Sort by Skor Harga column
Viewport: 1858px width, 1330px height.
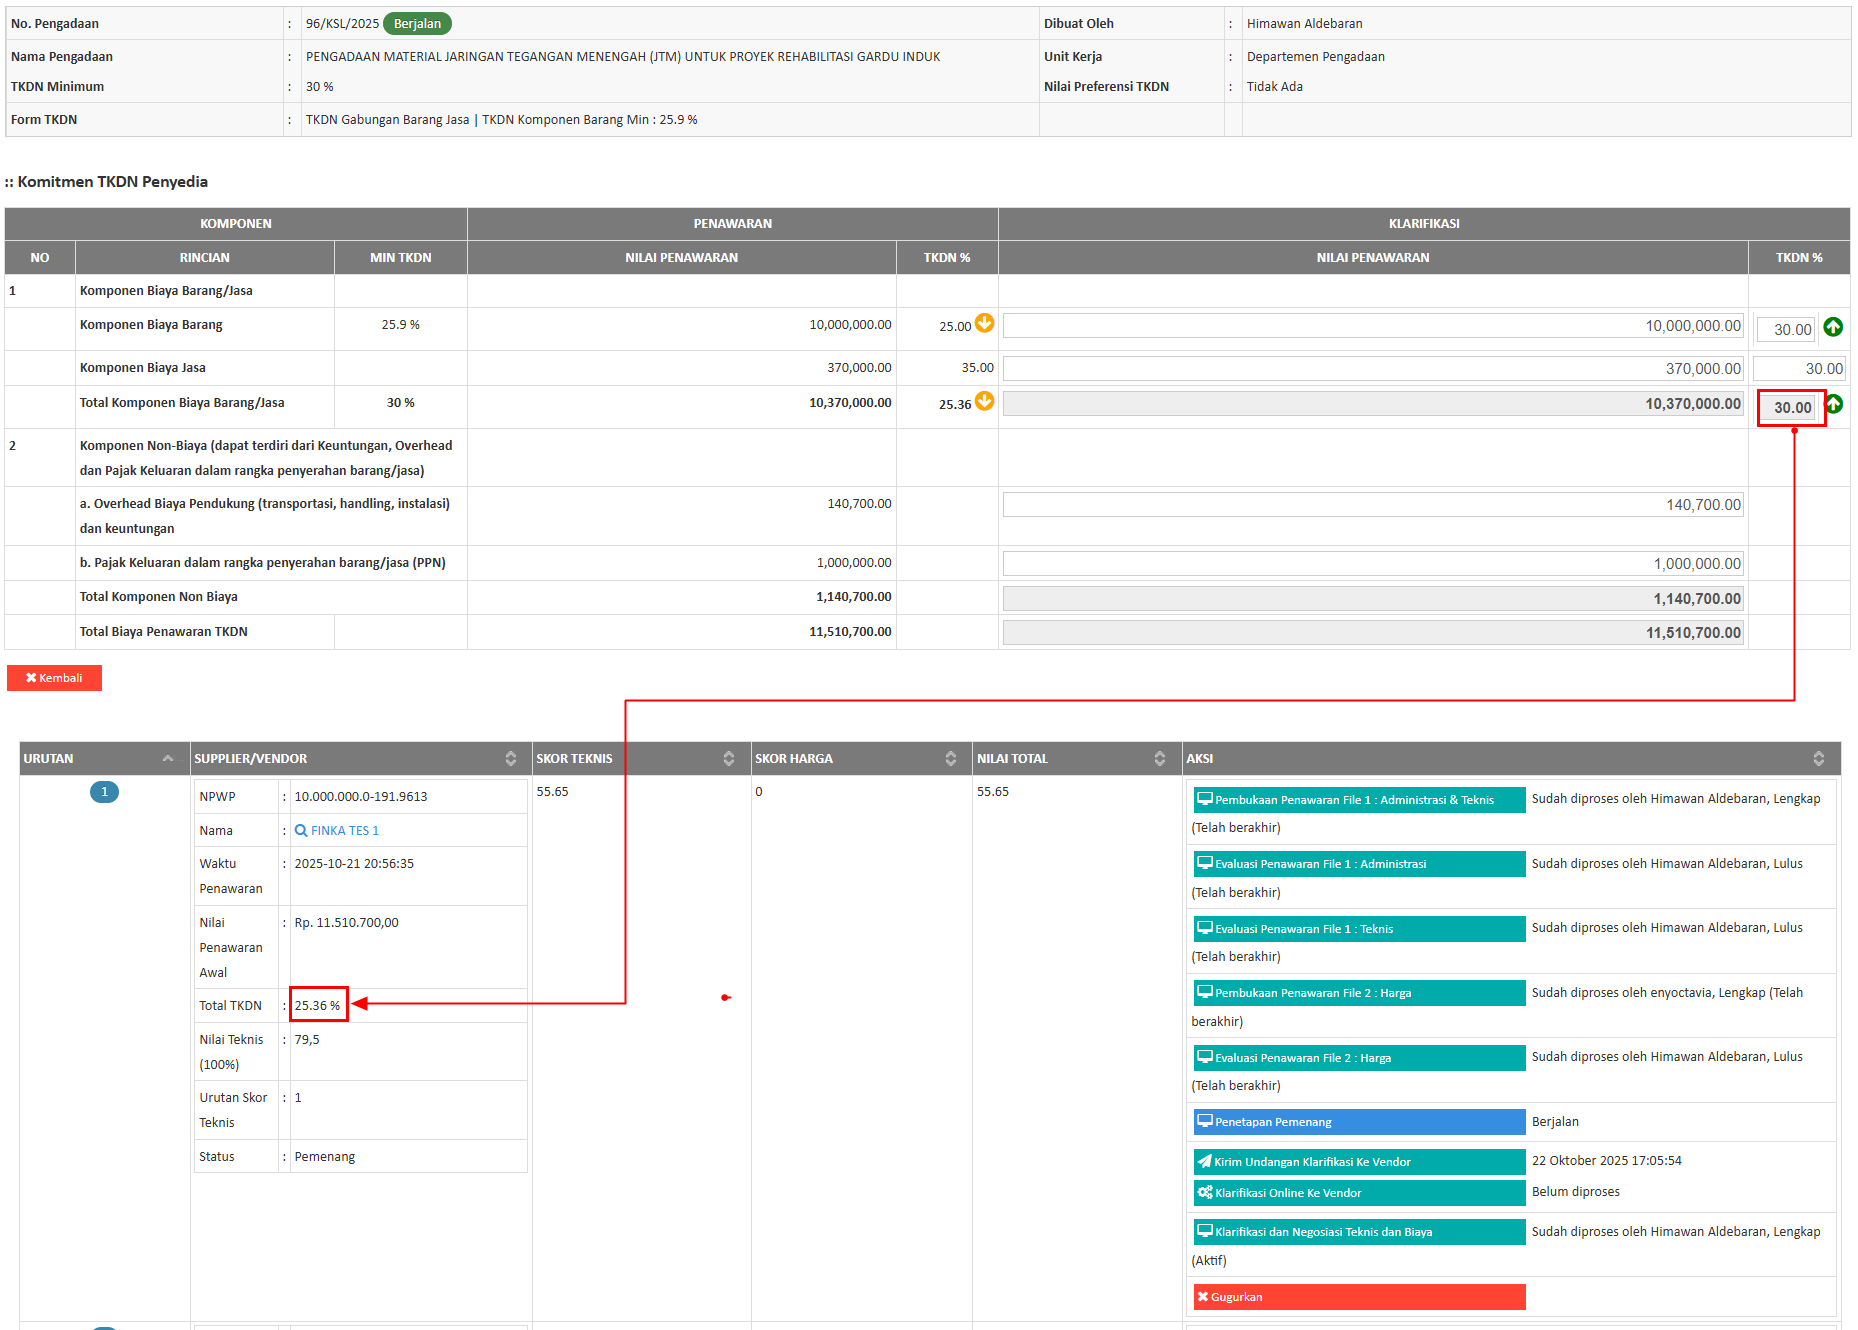(950, 759)
